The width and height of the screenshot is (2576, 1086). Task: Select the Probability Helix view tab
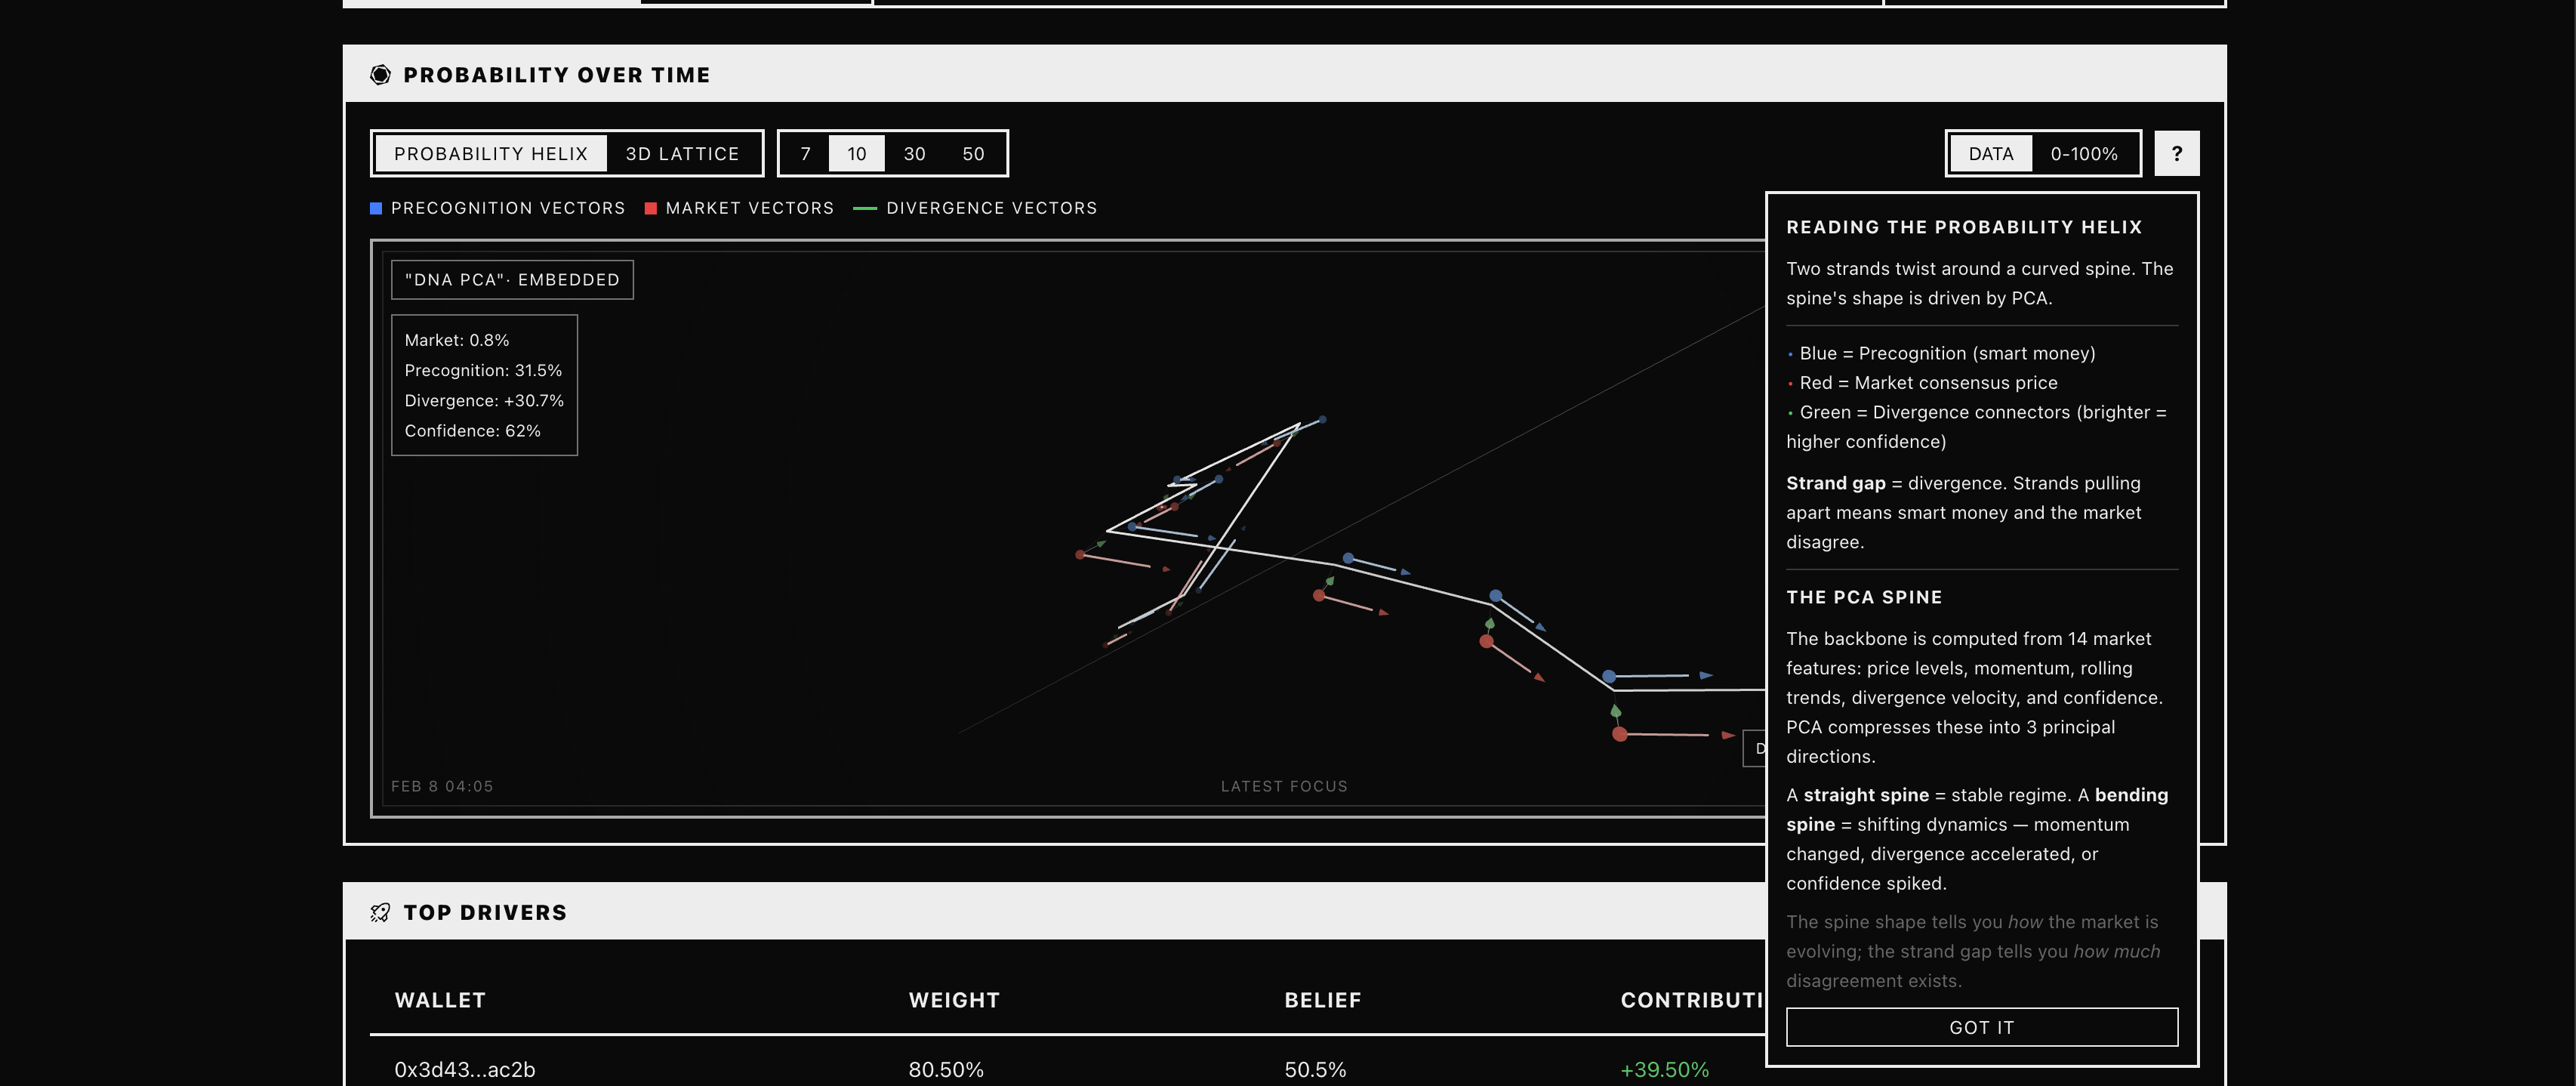click(x=491, y=154)
